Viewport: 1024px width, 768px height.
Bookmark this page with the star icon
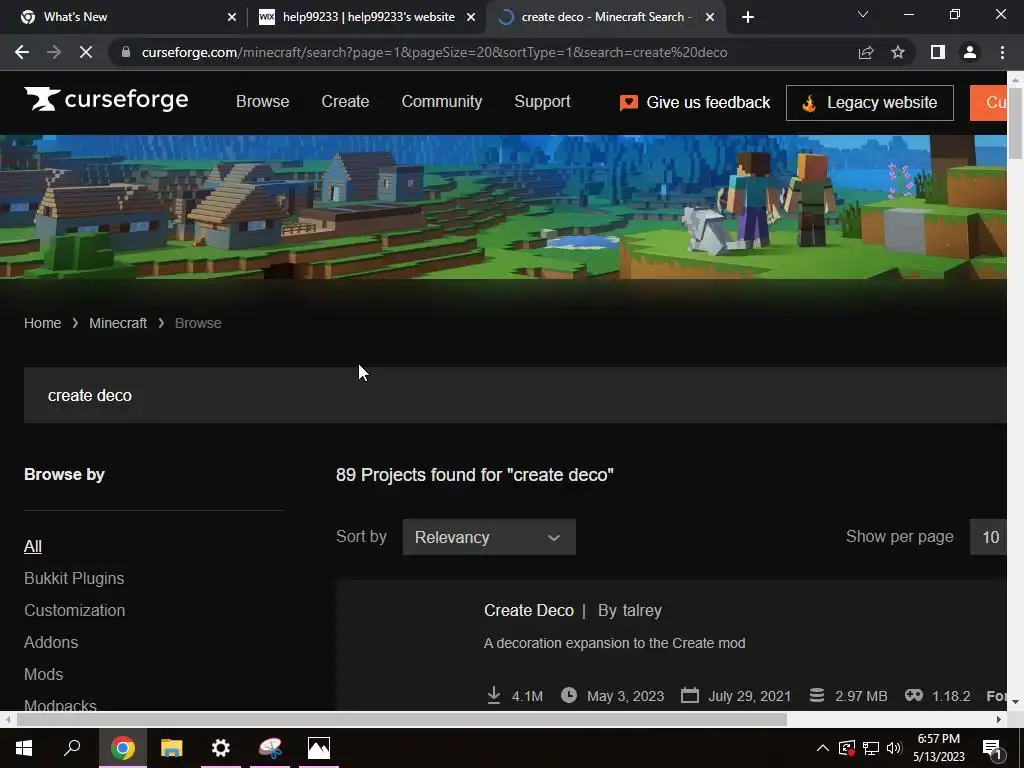pos(898,52)
